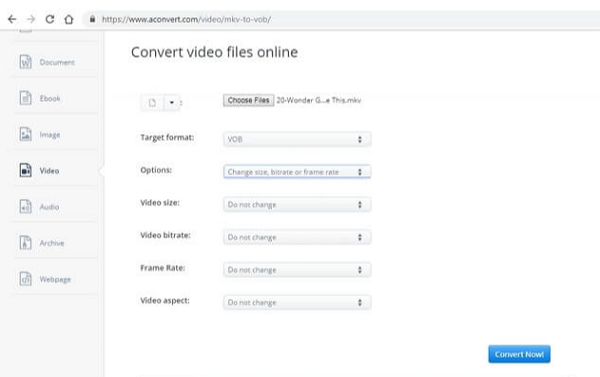This screenshot has width=600, height=377.
Task: Click the Options label
Action: pyautogui.click(x=156, y=170)
